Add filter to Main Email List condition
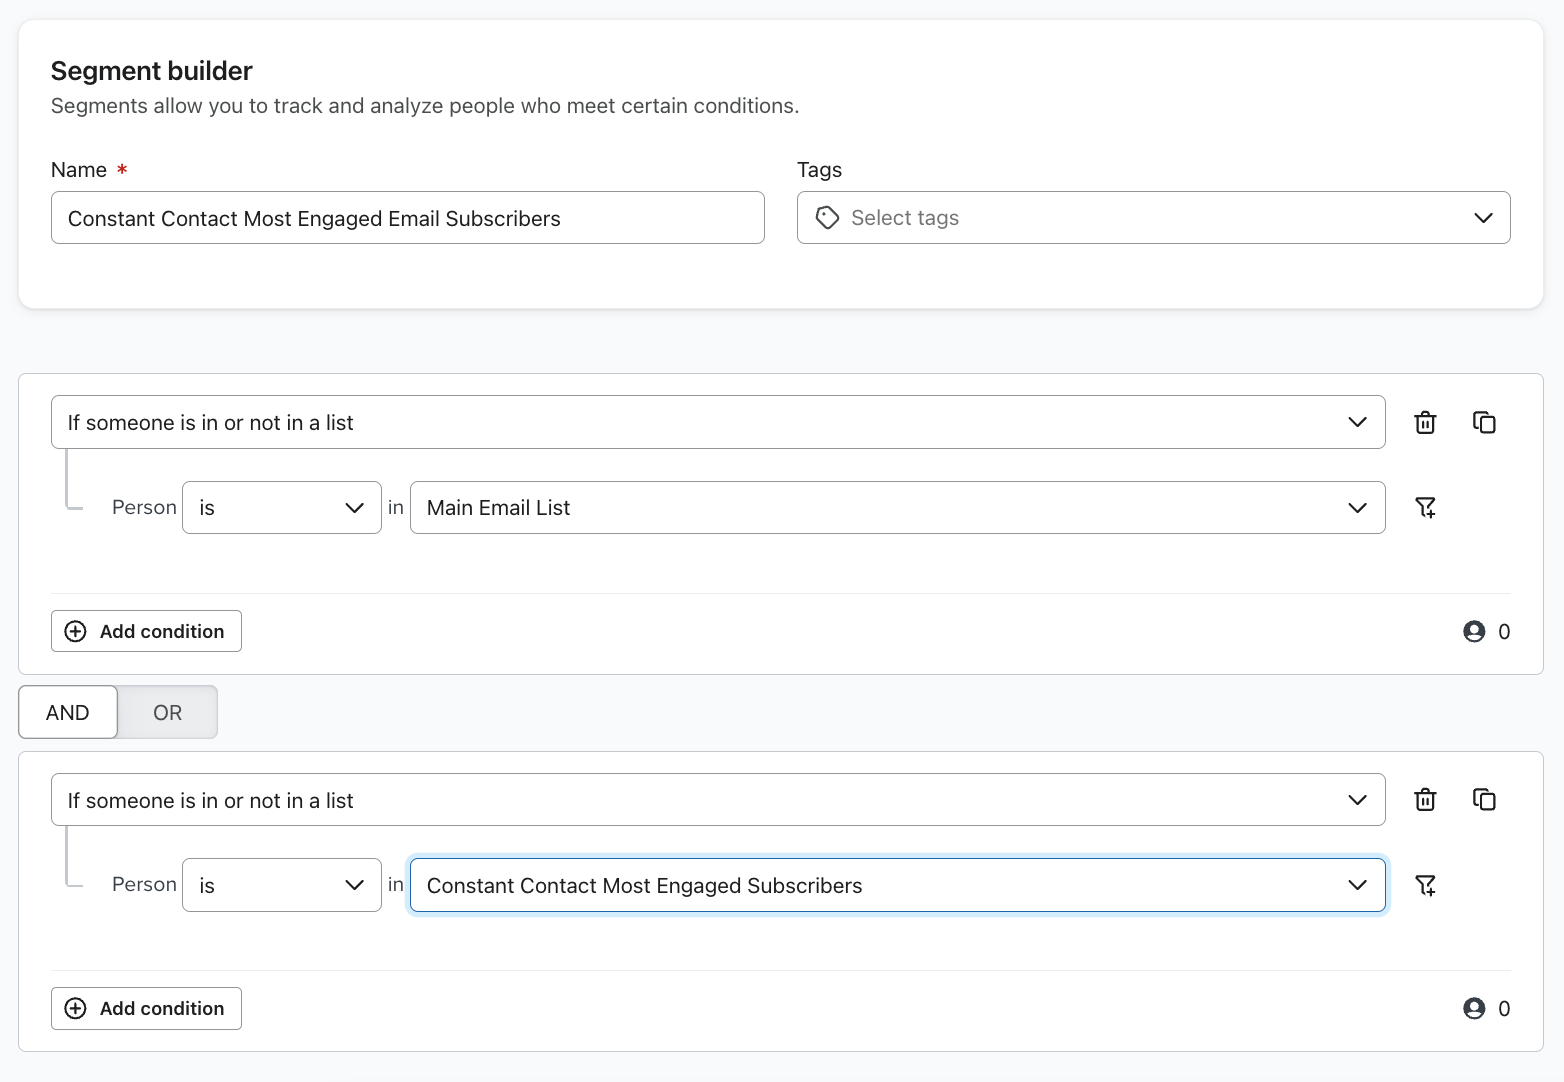 [x=1425, y=508]
